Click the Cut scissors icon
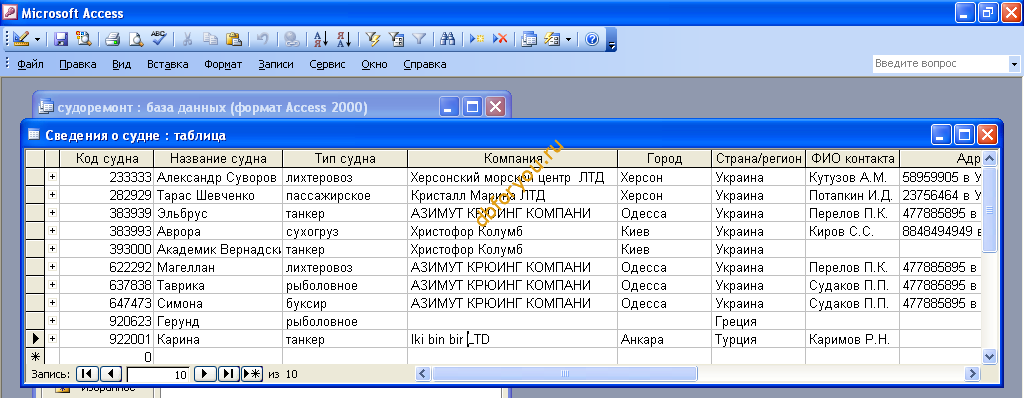1024x398 pixels. [x=187, y=39]
